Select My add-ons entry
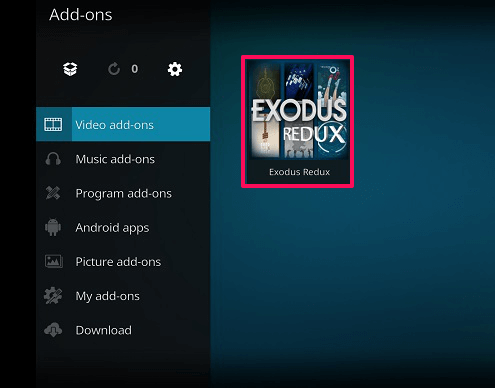The width and height of the screenshot is (495, 388). [x=123, y=296]
